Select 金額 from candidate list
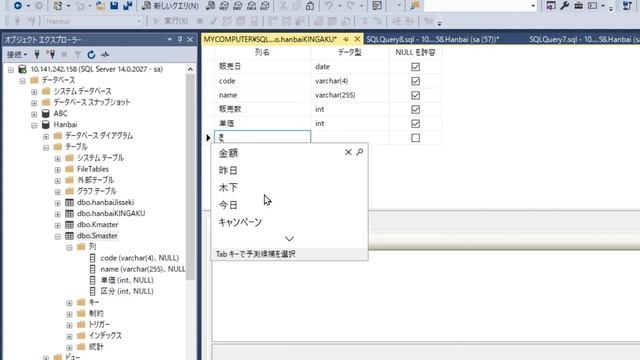This screenshot has height=360, width=640. [228, 153]
